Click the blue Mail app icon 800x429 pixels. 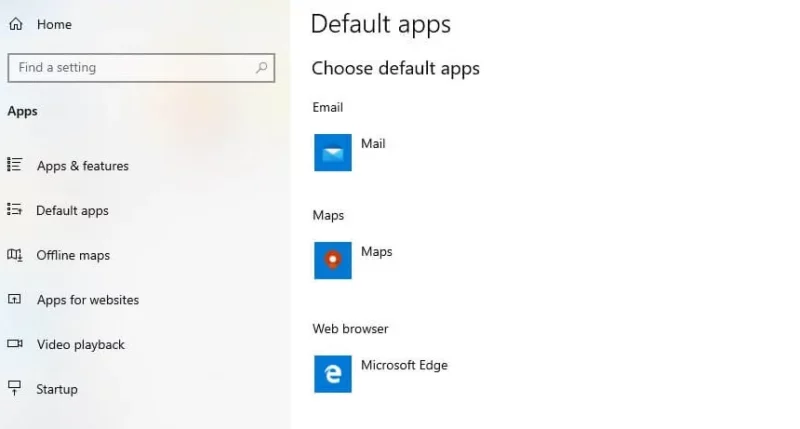click(x=333, y=153)
